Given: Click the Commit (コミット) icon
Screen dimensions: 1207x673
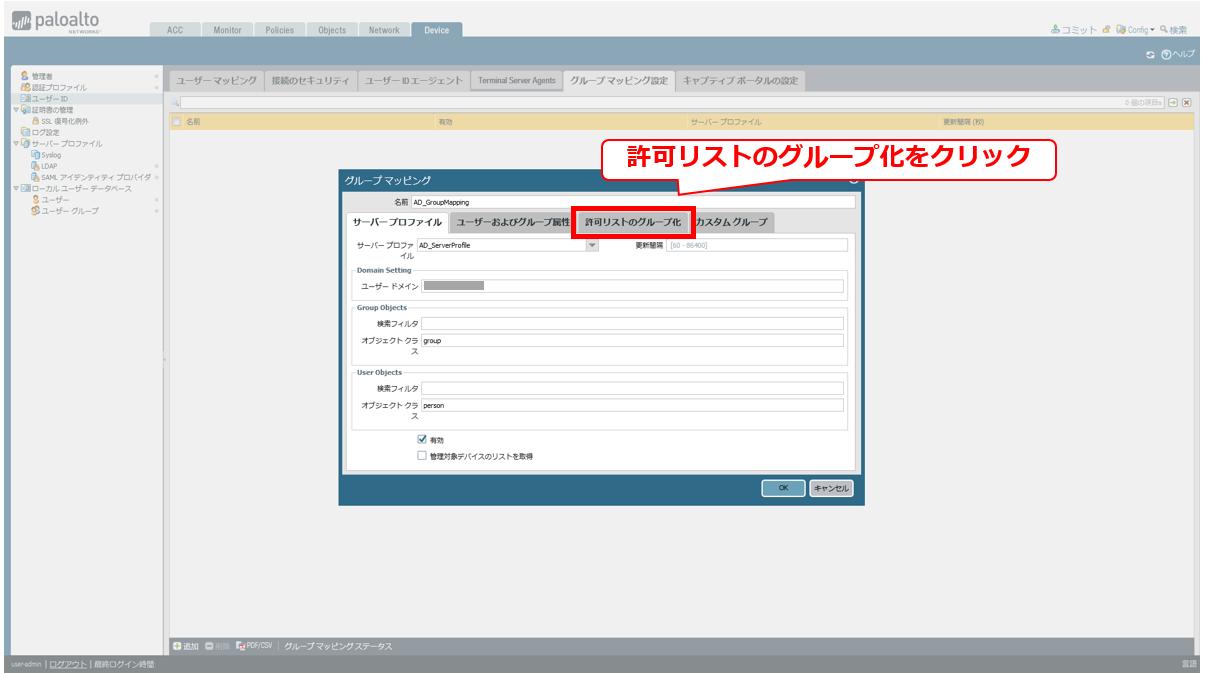Looking at the screenshot, I should [1056, 30].
